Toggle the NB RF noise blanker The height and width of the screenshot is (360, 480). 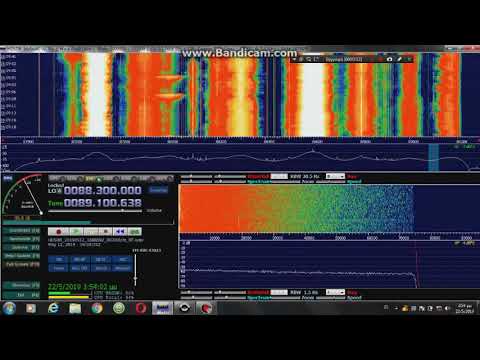80,260
